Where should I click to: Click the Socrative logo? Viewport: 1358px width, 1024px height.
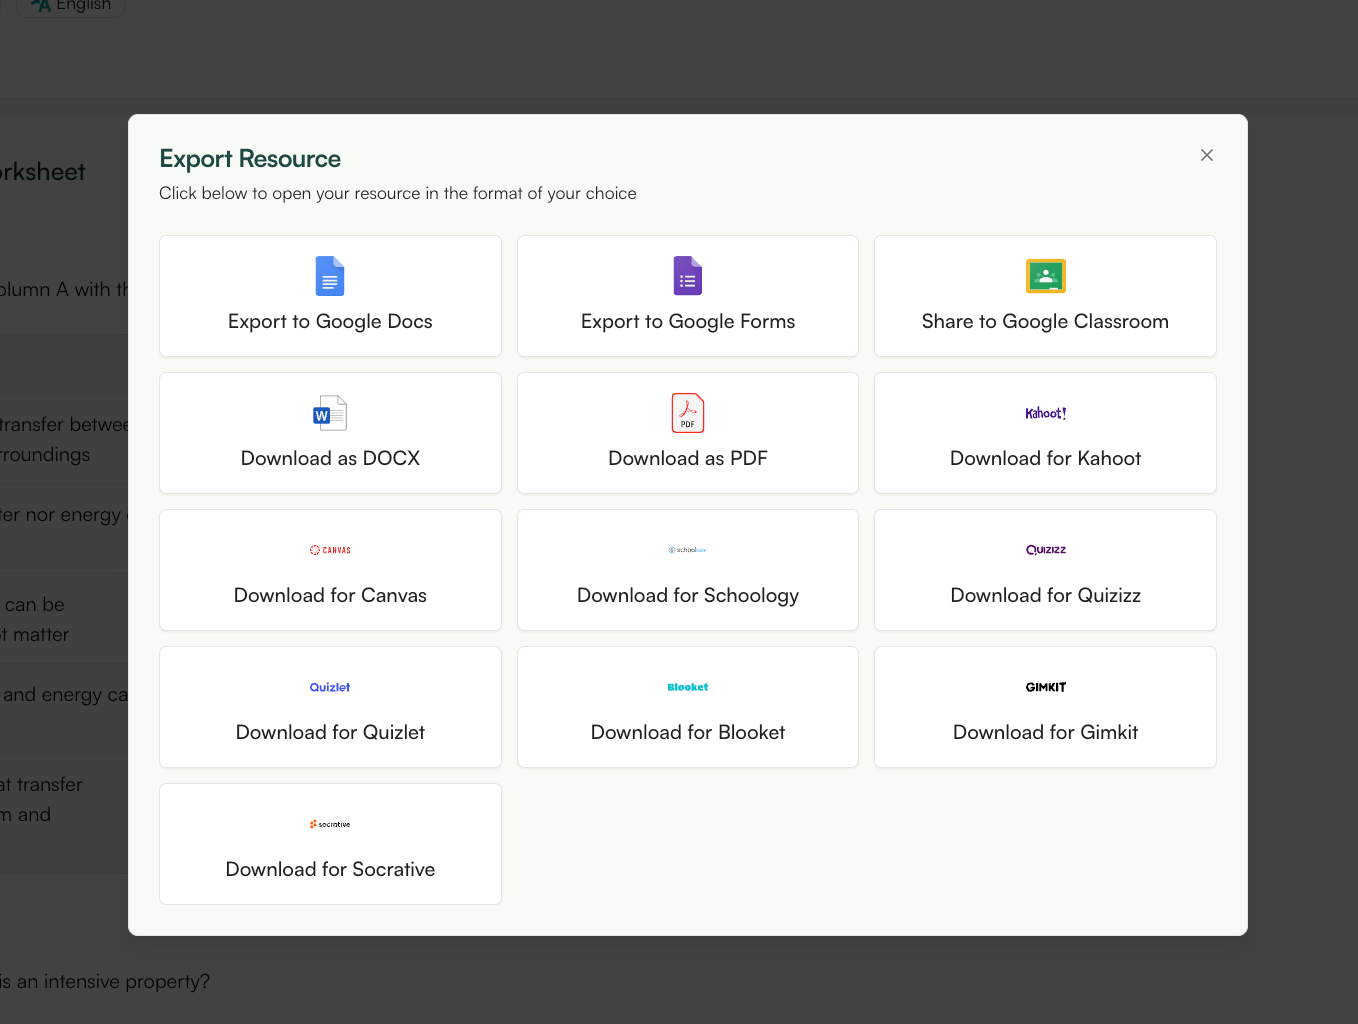330,824
